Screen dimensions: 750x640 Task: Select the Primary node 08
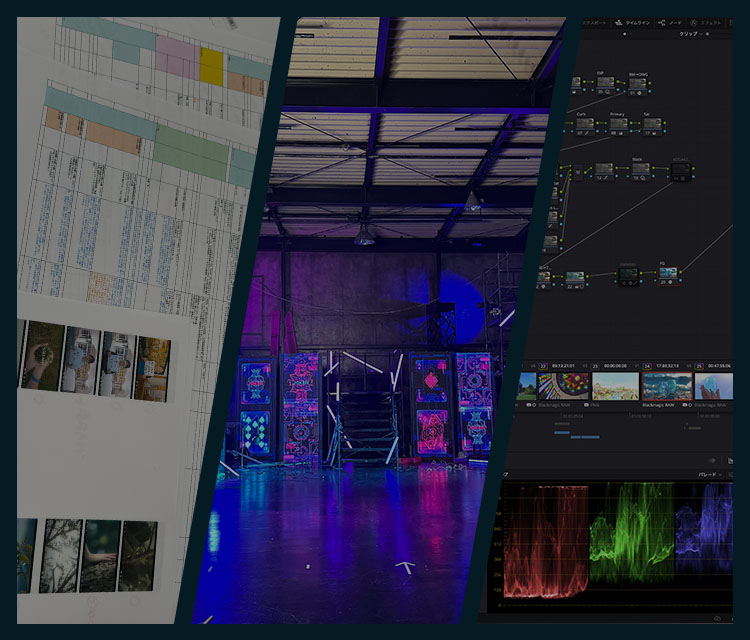tap(618, 125)
